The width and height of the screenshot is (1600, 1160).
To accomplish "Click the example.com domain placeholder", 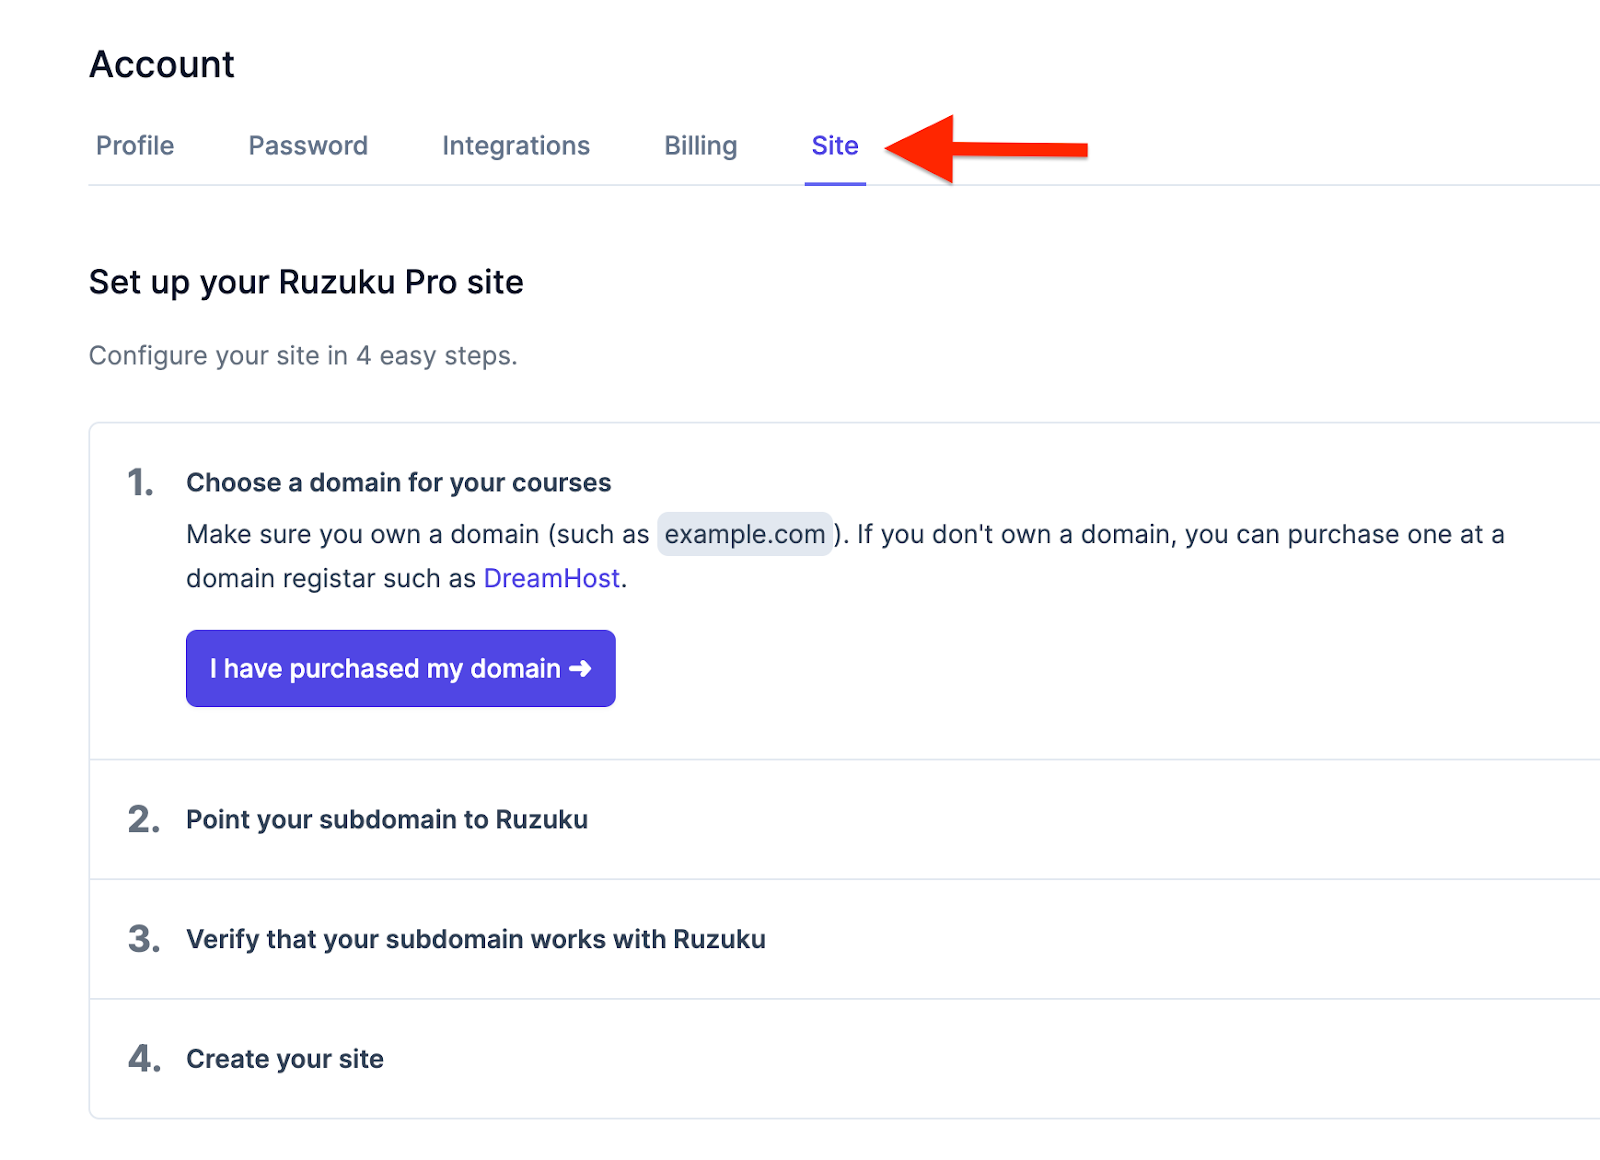I will click(745, 533).
